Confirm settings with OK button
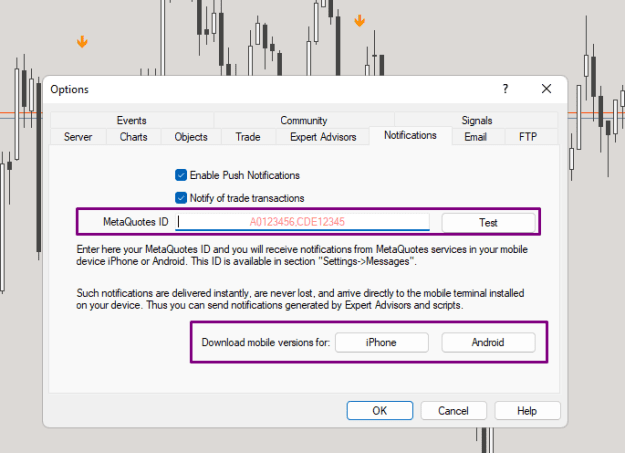625x453 pixels. click(379, 411)
